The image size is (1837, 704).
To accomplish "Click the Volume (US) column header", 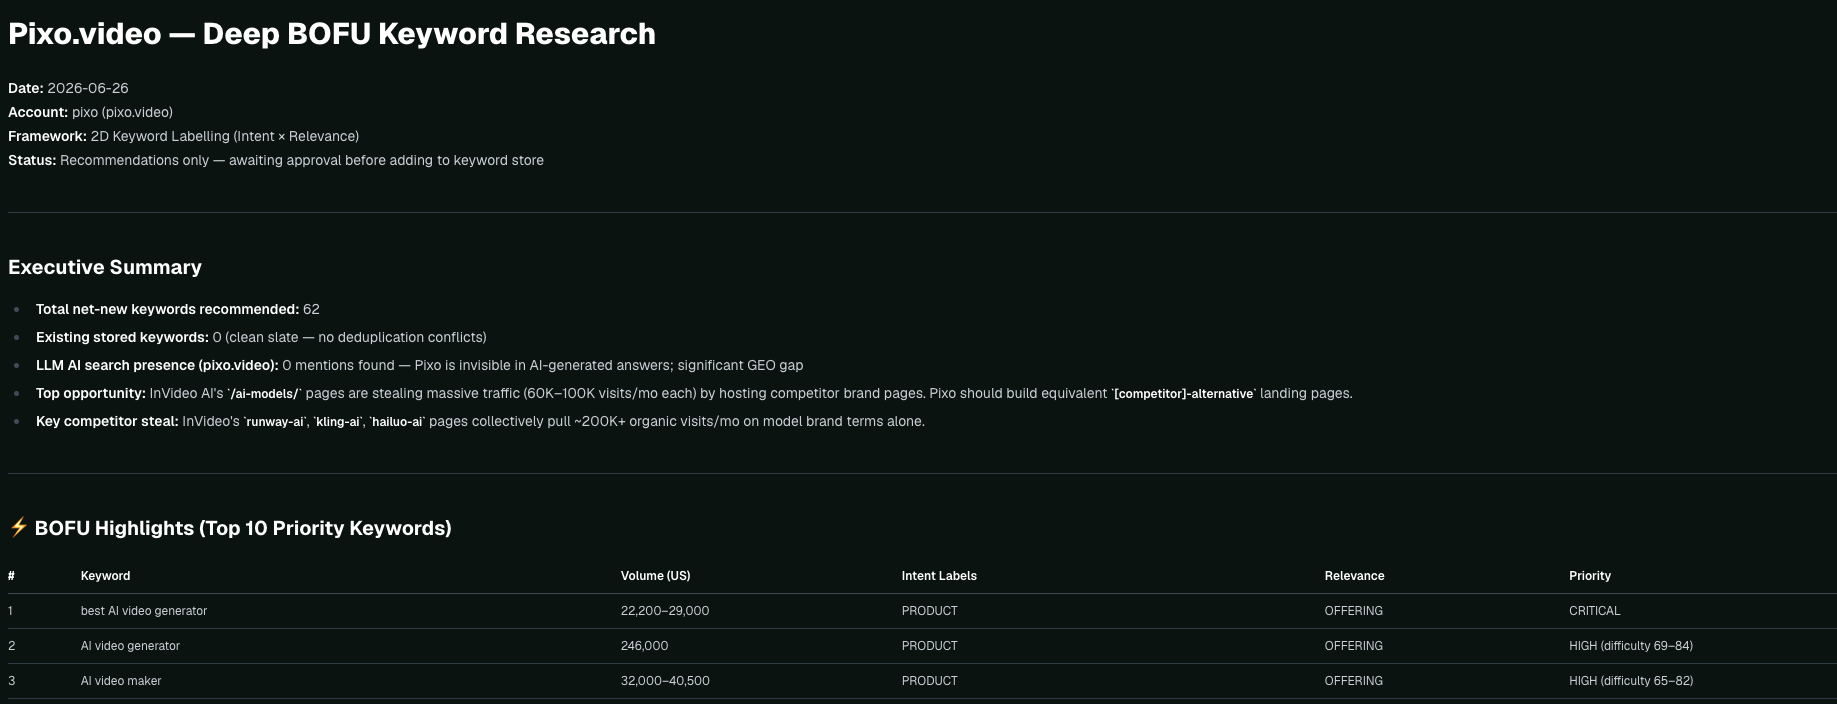I will coord(655,576).
